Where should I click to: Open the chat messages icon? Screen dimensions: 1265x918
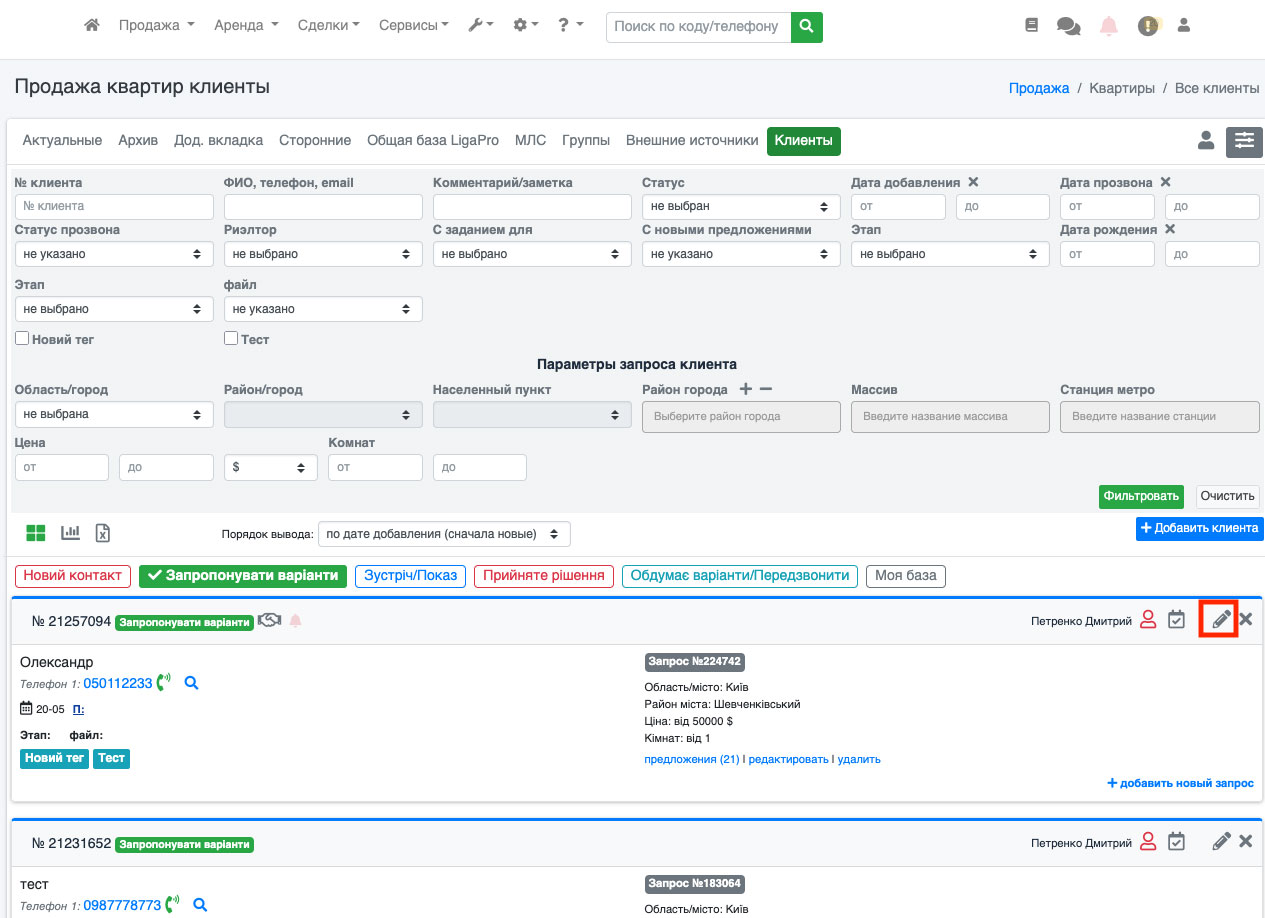tap(1068, 27)
